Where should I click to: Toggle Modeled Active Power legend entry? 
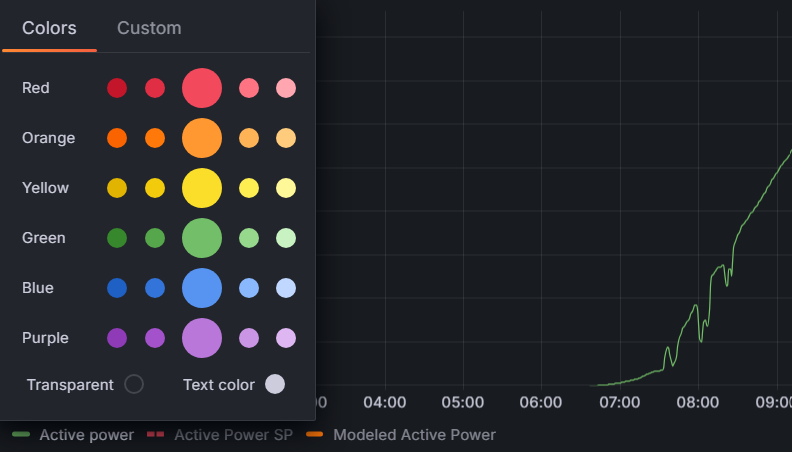pos(414,435)
